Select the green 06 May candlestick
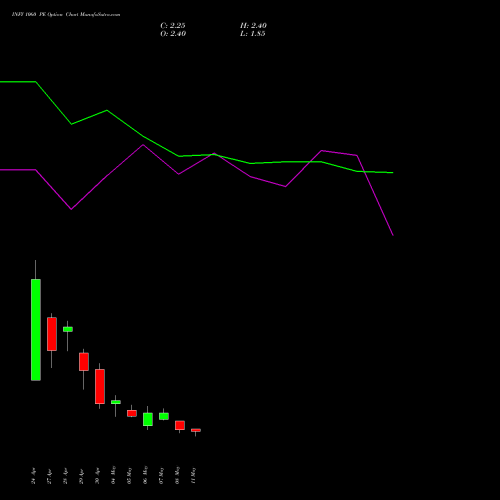Viewport: 500px width, 500px height. pos(148,419)
